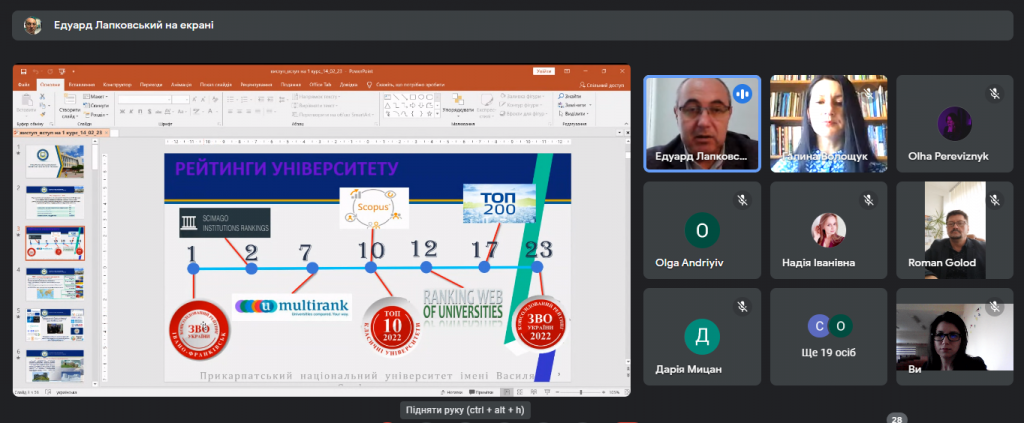Screen dimensions: 1024x423
Task: Open the font name combo box
Action: click(142, 99)
